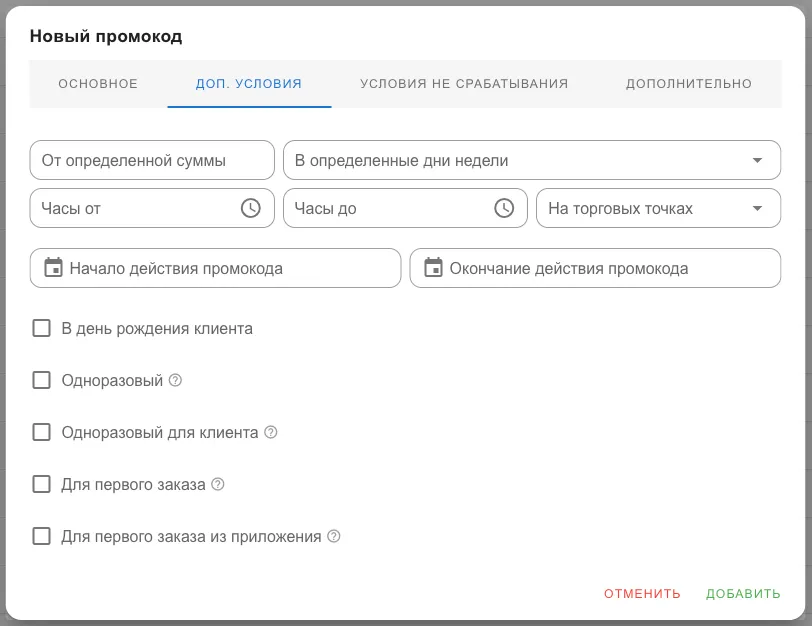Screen dimensions: 812x626
Task: Click the Отменить button
Action: 642,593
